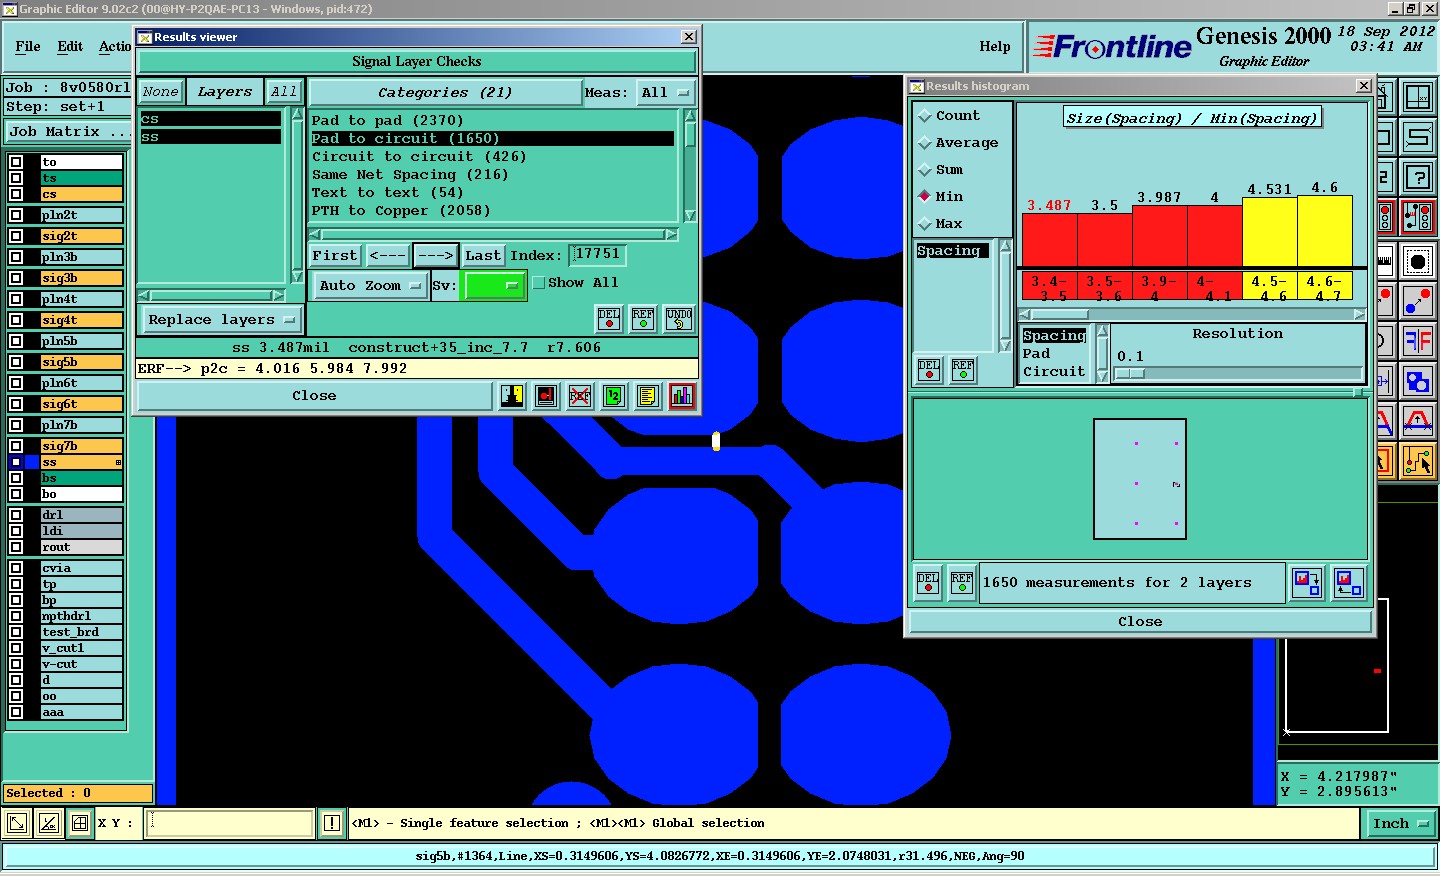Screen dimensions: 1440x876
Task: Enable the Show All checkbox
Action: click(x=539, y=283)
